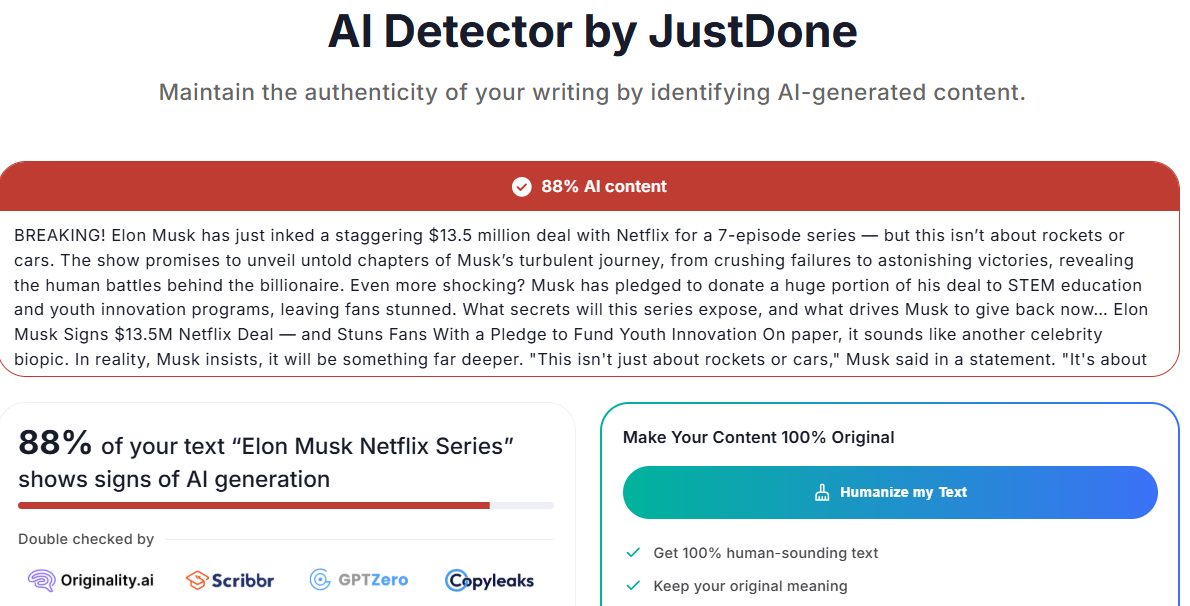Click the Double checked by label

tap(86, 539)
